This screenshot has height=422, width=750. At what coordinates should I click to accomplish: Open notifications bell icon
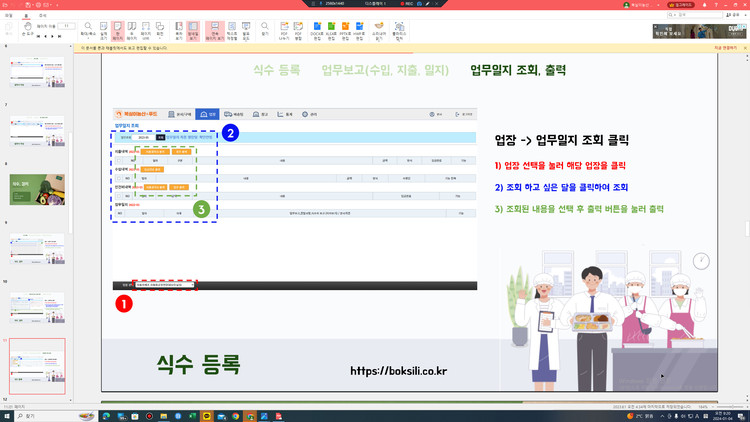pyautogui.click(x=704, y=5)
